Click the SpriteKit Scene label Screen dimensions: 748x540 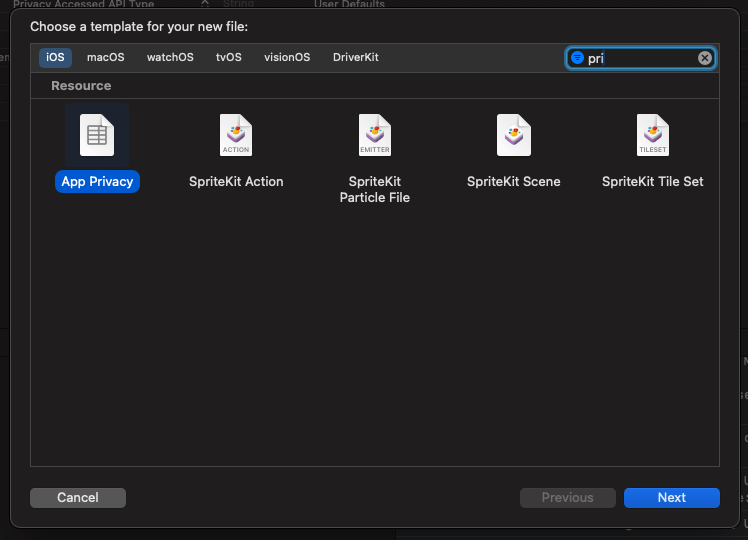pos(514,181)
